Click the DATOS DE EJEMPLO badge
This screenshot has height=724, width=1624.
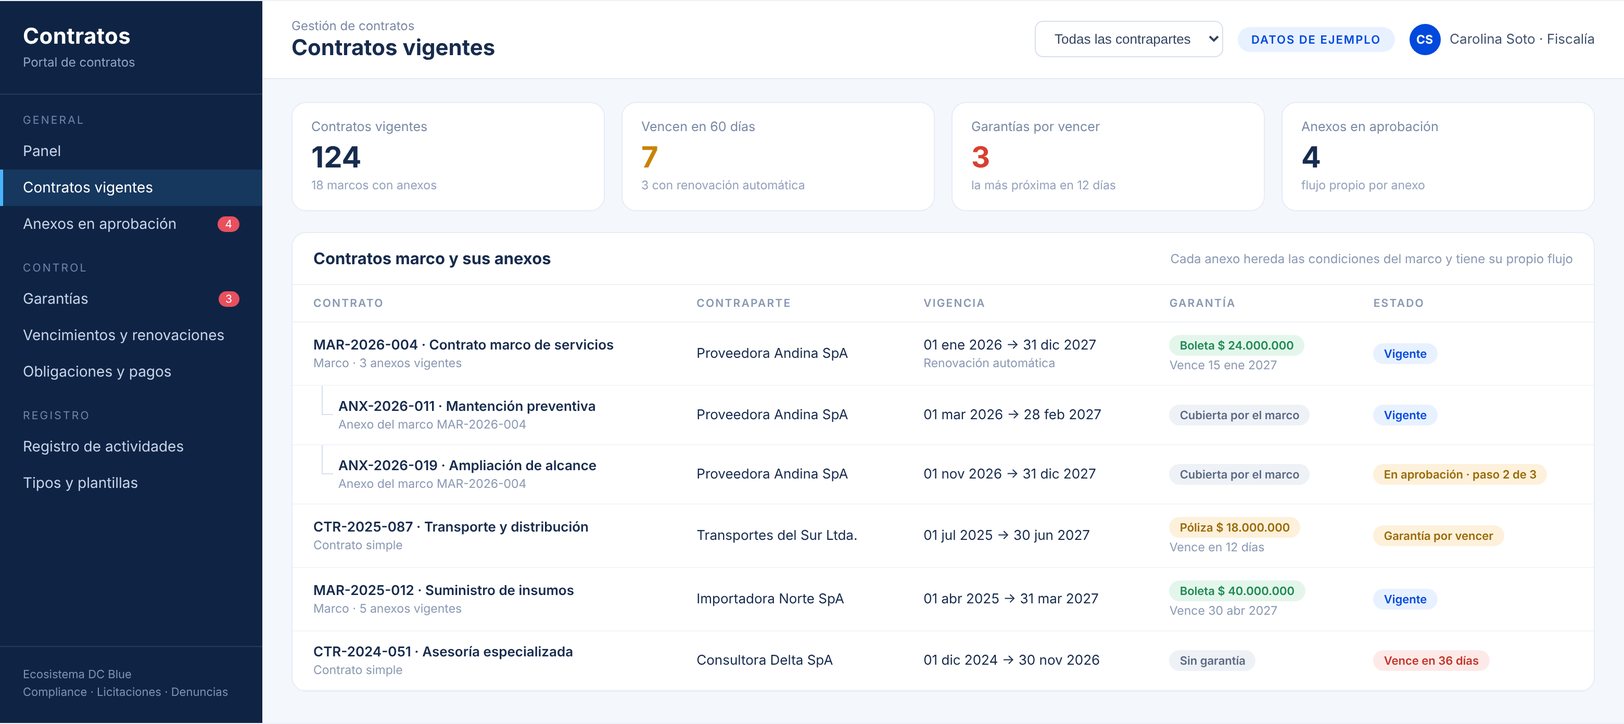pos(1315,39)
